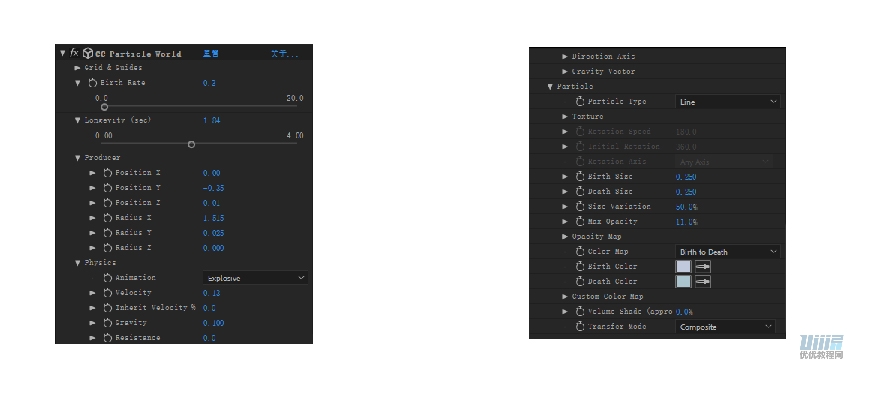The image size is (870, 394).
Task: Click the Birth Color swatch
Action: coord(683,267)
